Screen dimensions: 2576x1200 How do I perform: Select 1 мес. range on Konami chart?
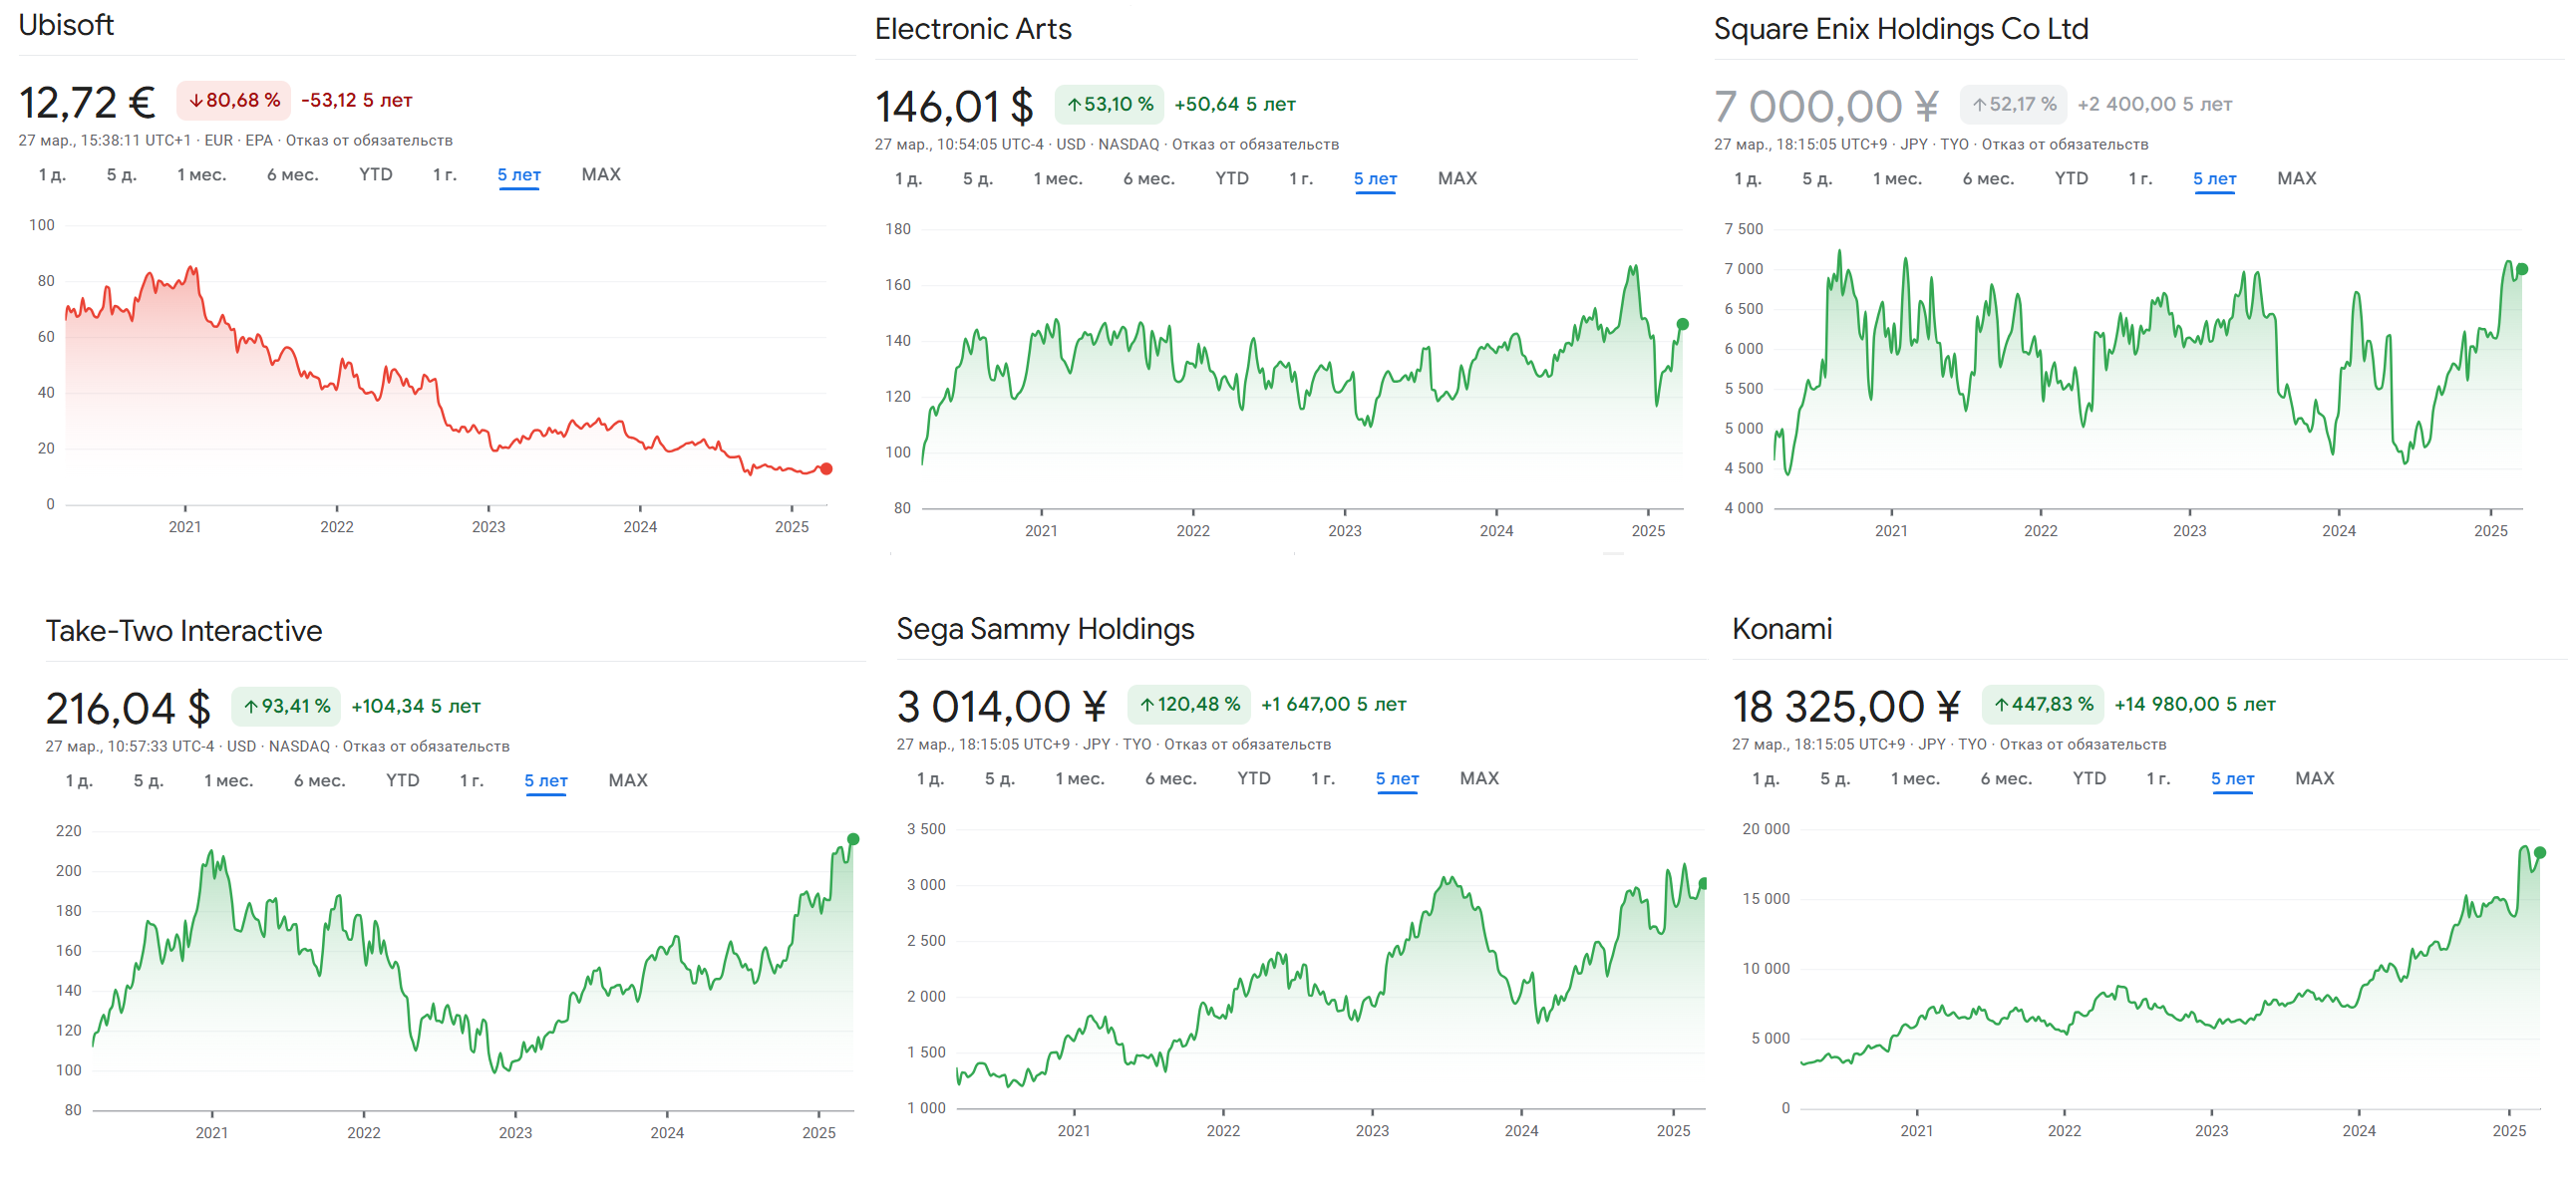[1916, 778]
